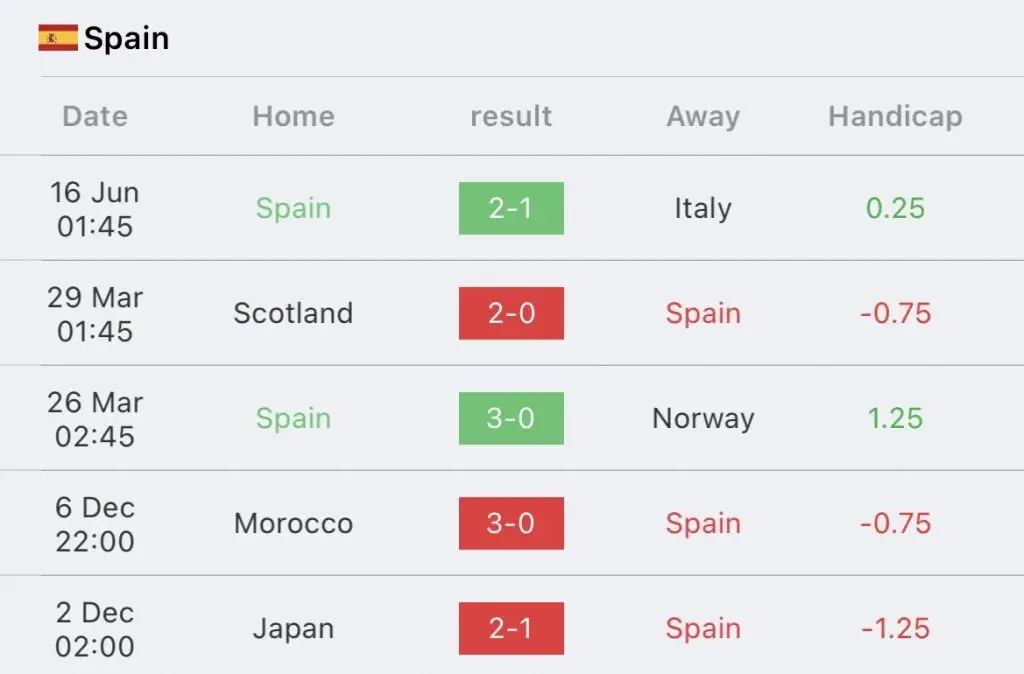Click the Italy away team name

tap(703, 209)
